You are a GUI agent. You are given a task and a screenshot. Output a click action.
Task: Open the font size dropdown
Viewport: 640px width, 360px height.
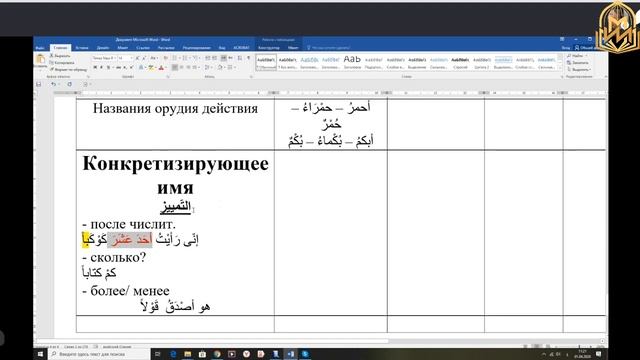pos(131,58)
